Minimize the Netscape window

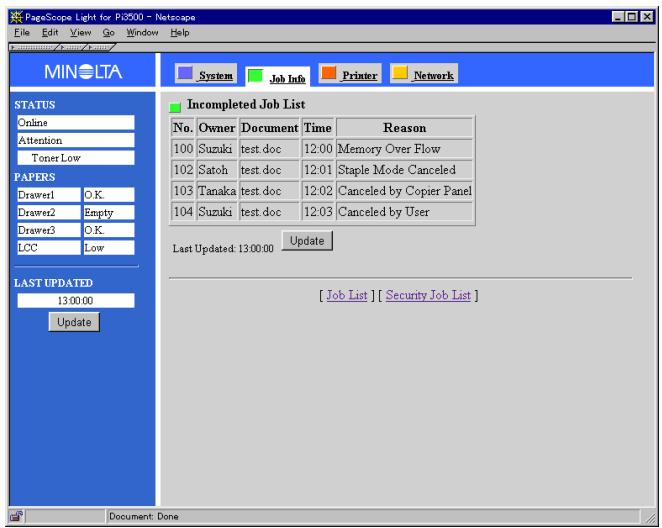[x=618, y=17]
